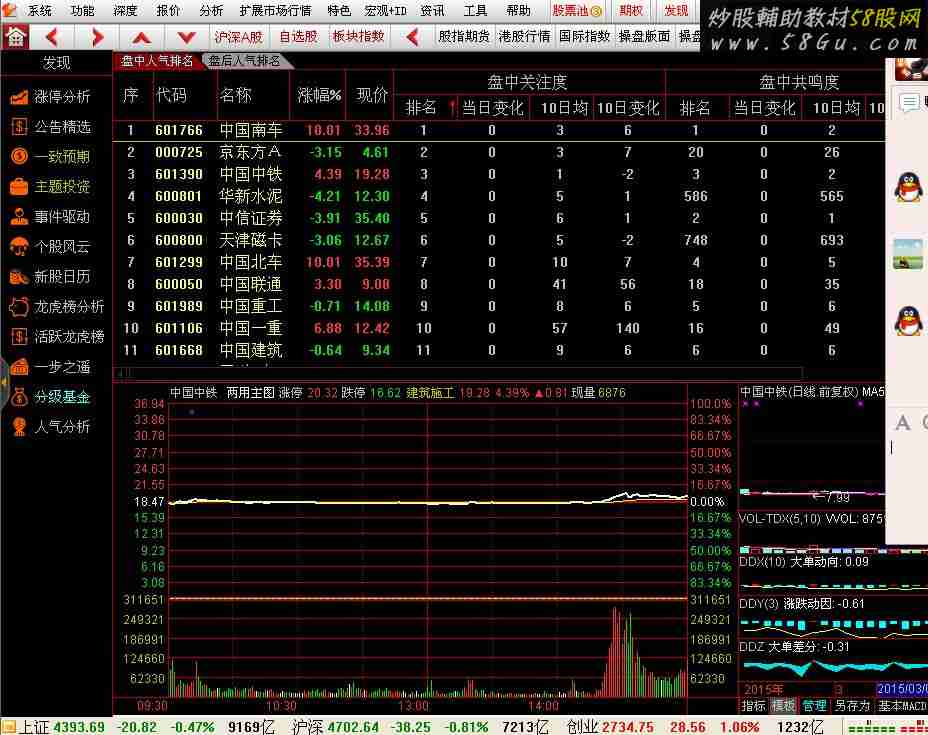Collapse the sidebar using the left edge handle
This screenshot has height=735, width=928.
pyautogui.click(x=3, y=382)
